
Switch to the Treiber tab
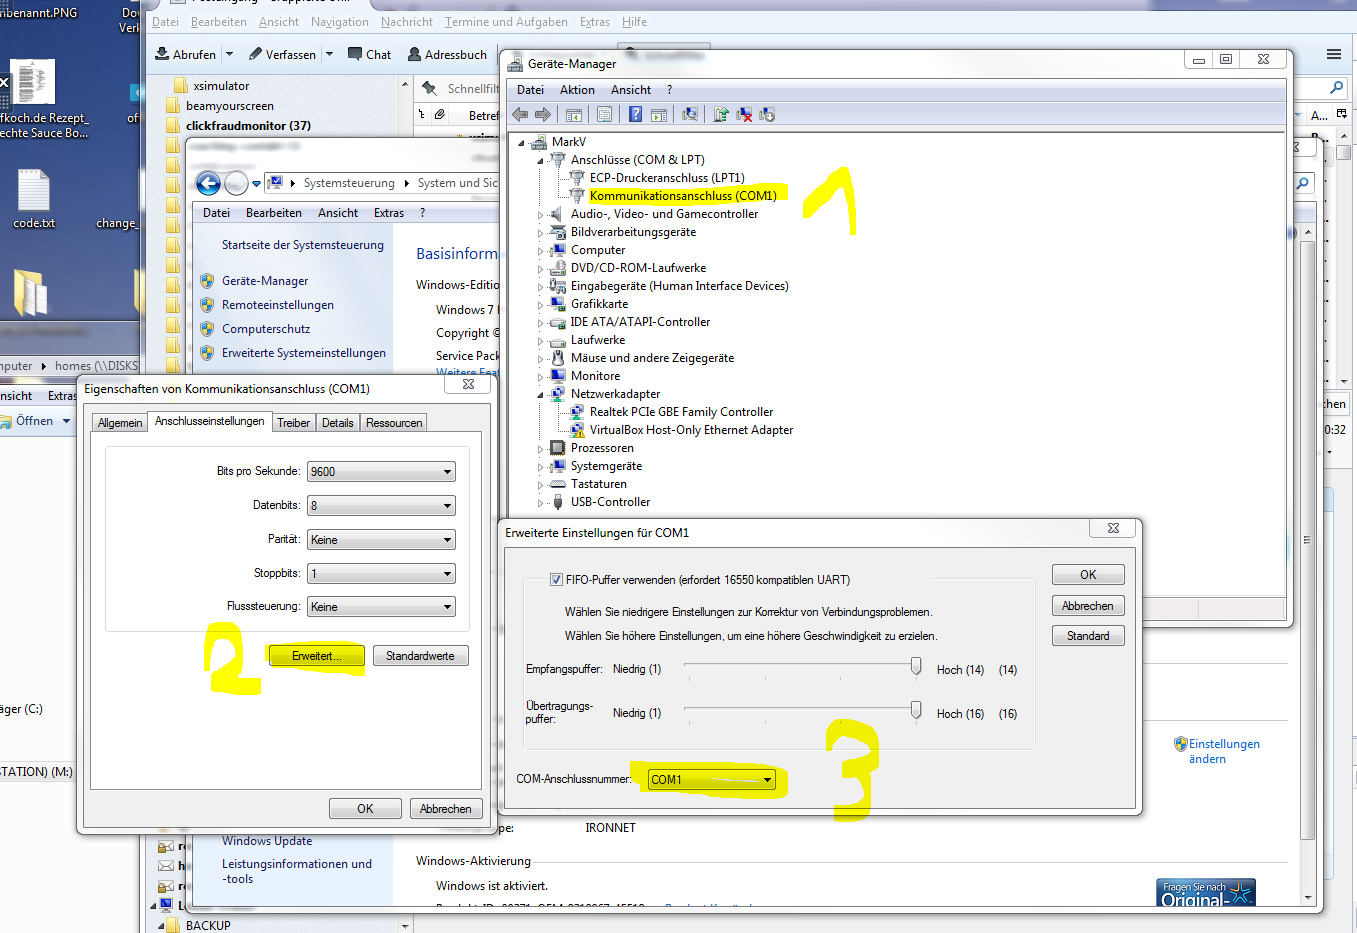tap(293, 423)
